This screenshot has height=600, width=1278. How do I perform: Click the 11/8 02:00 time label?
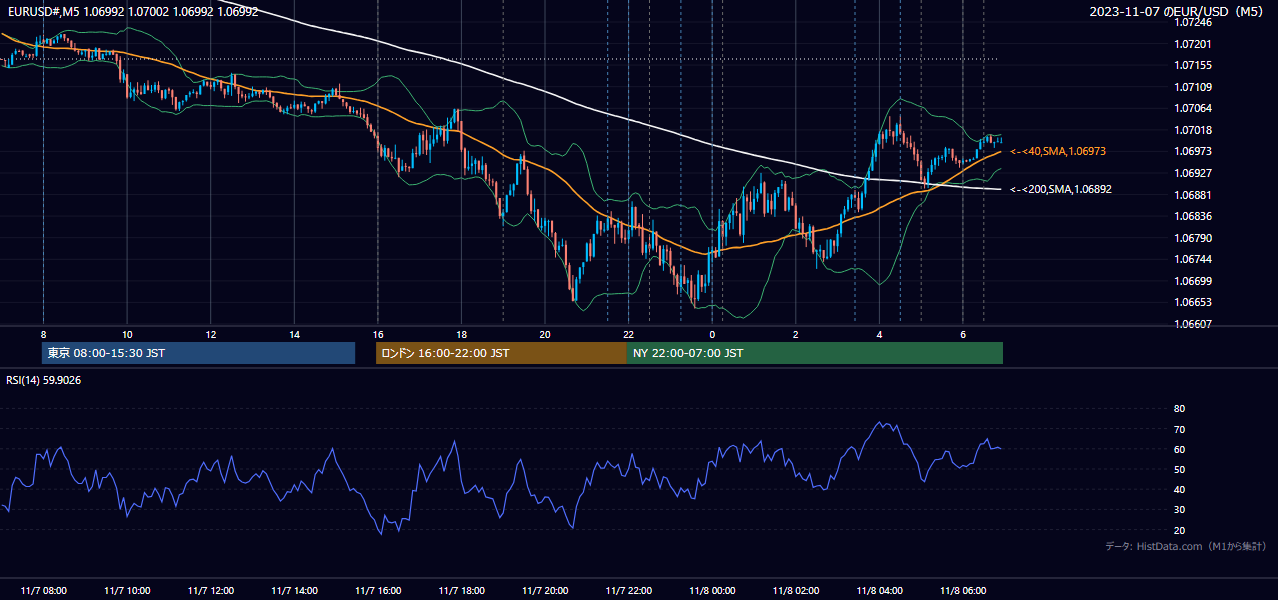click(795, 591)
